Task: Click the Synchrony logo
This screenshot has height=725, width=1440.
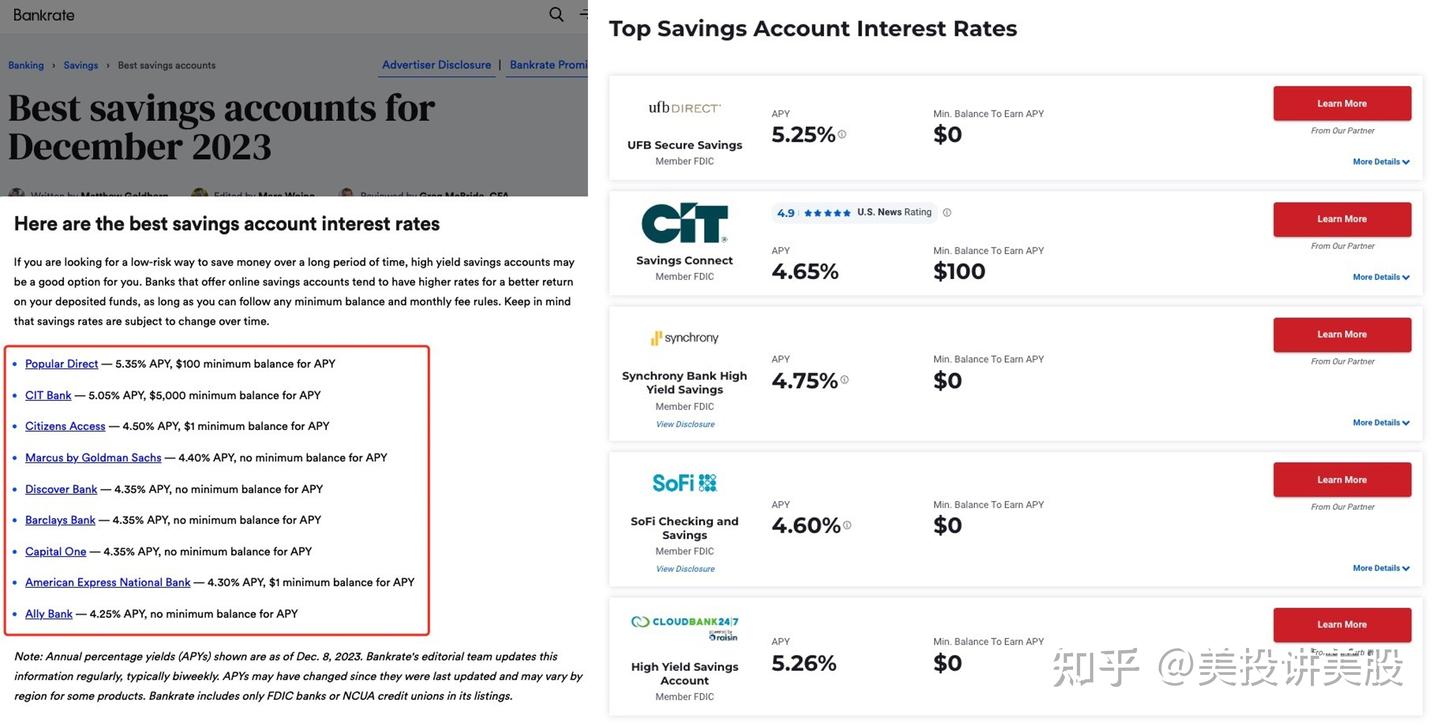Action: click(x=684, y=338)
